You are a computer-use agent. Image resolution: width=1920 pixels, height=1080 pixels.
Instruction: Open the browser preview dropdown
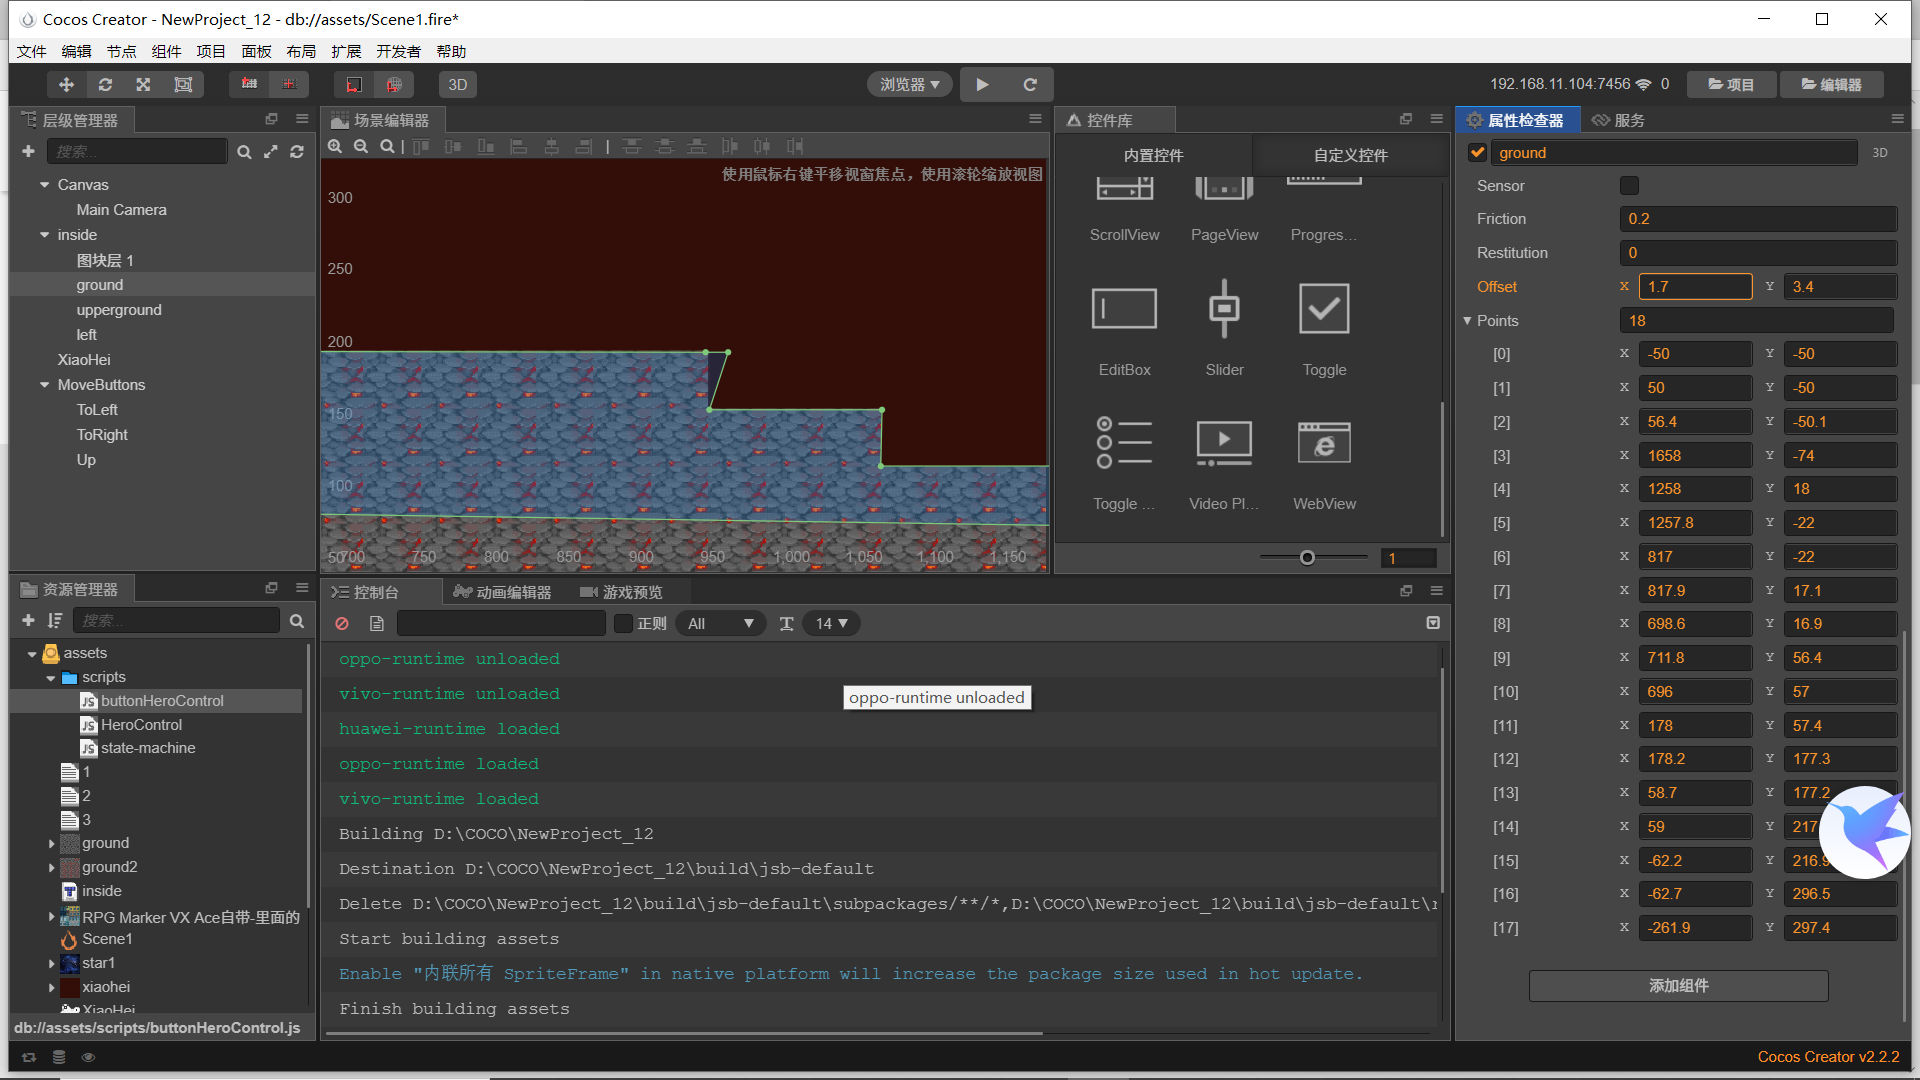click(909, 85)
